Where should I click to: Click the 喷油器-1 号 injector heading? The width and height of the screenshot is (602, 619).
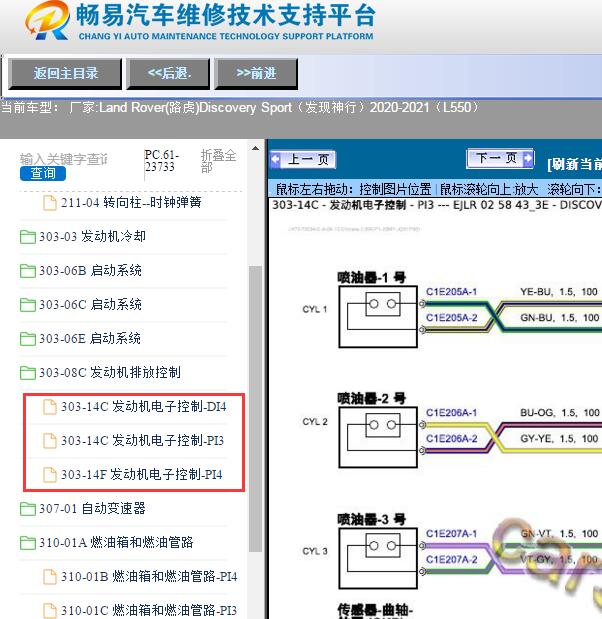pyautogui.click(x=371, y=278)
